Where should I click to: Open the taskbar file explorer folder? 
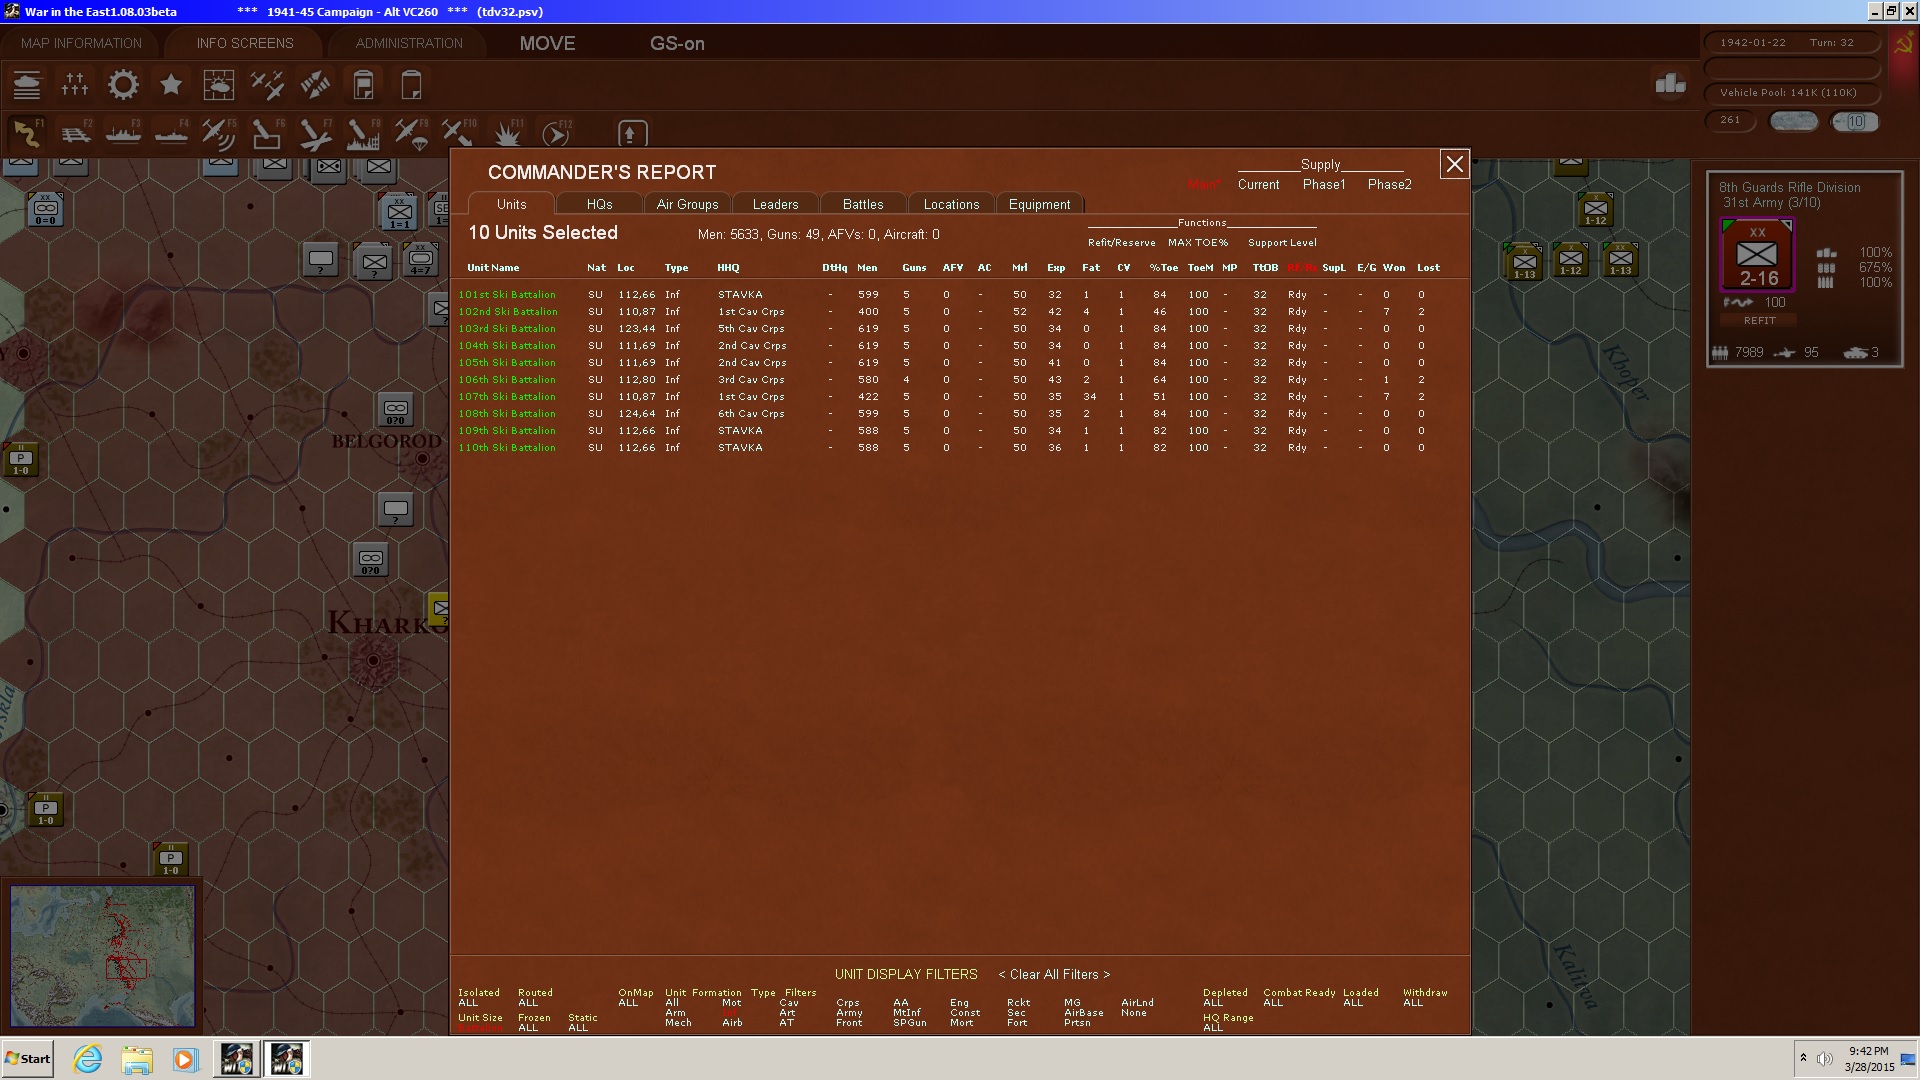137,1059
